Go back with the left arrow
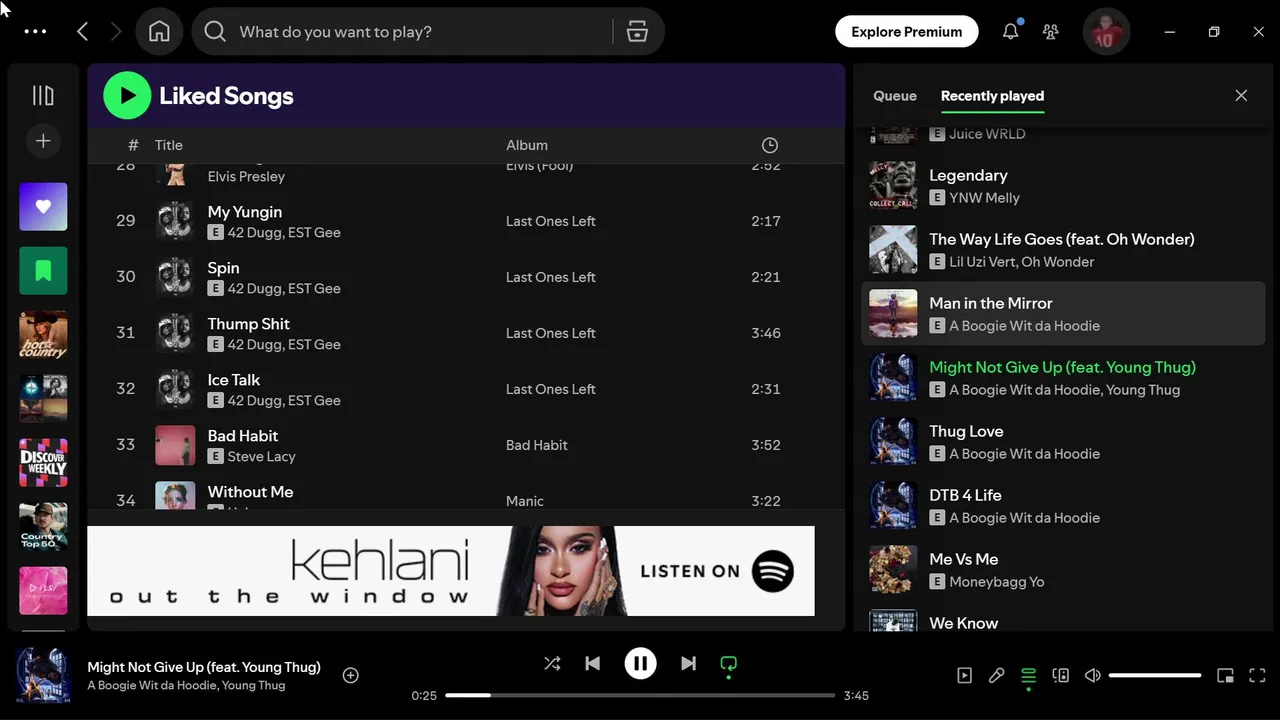Viewport: 1280px width, 720px height. click(x=83, y=32)
